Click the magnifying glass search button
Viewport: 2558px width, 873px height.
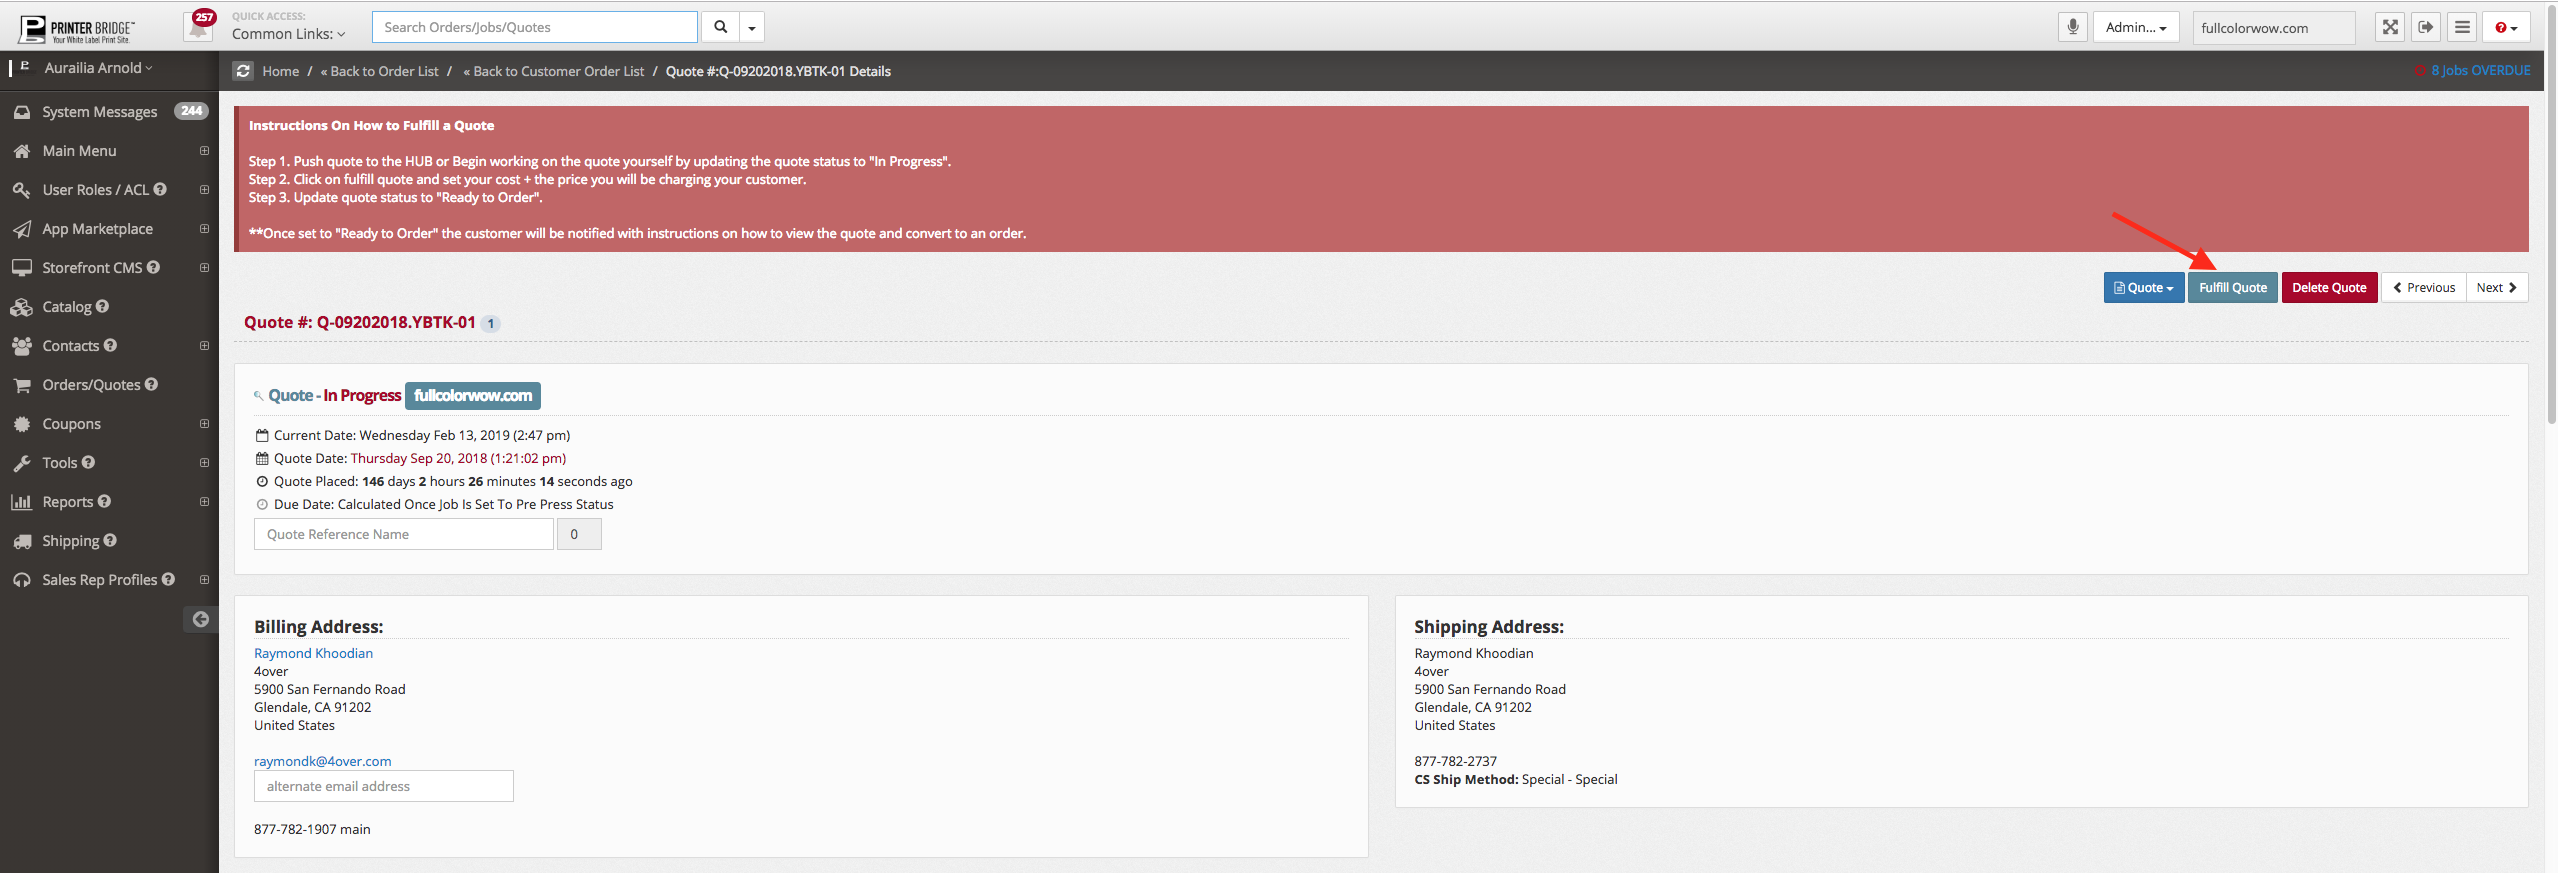click(720, 27)
